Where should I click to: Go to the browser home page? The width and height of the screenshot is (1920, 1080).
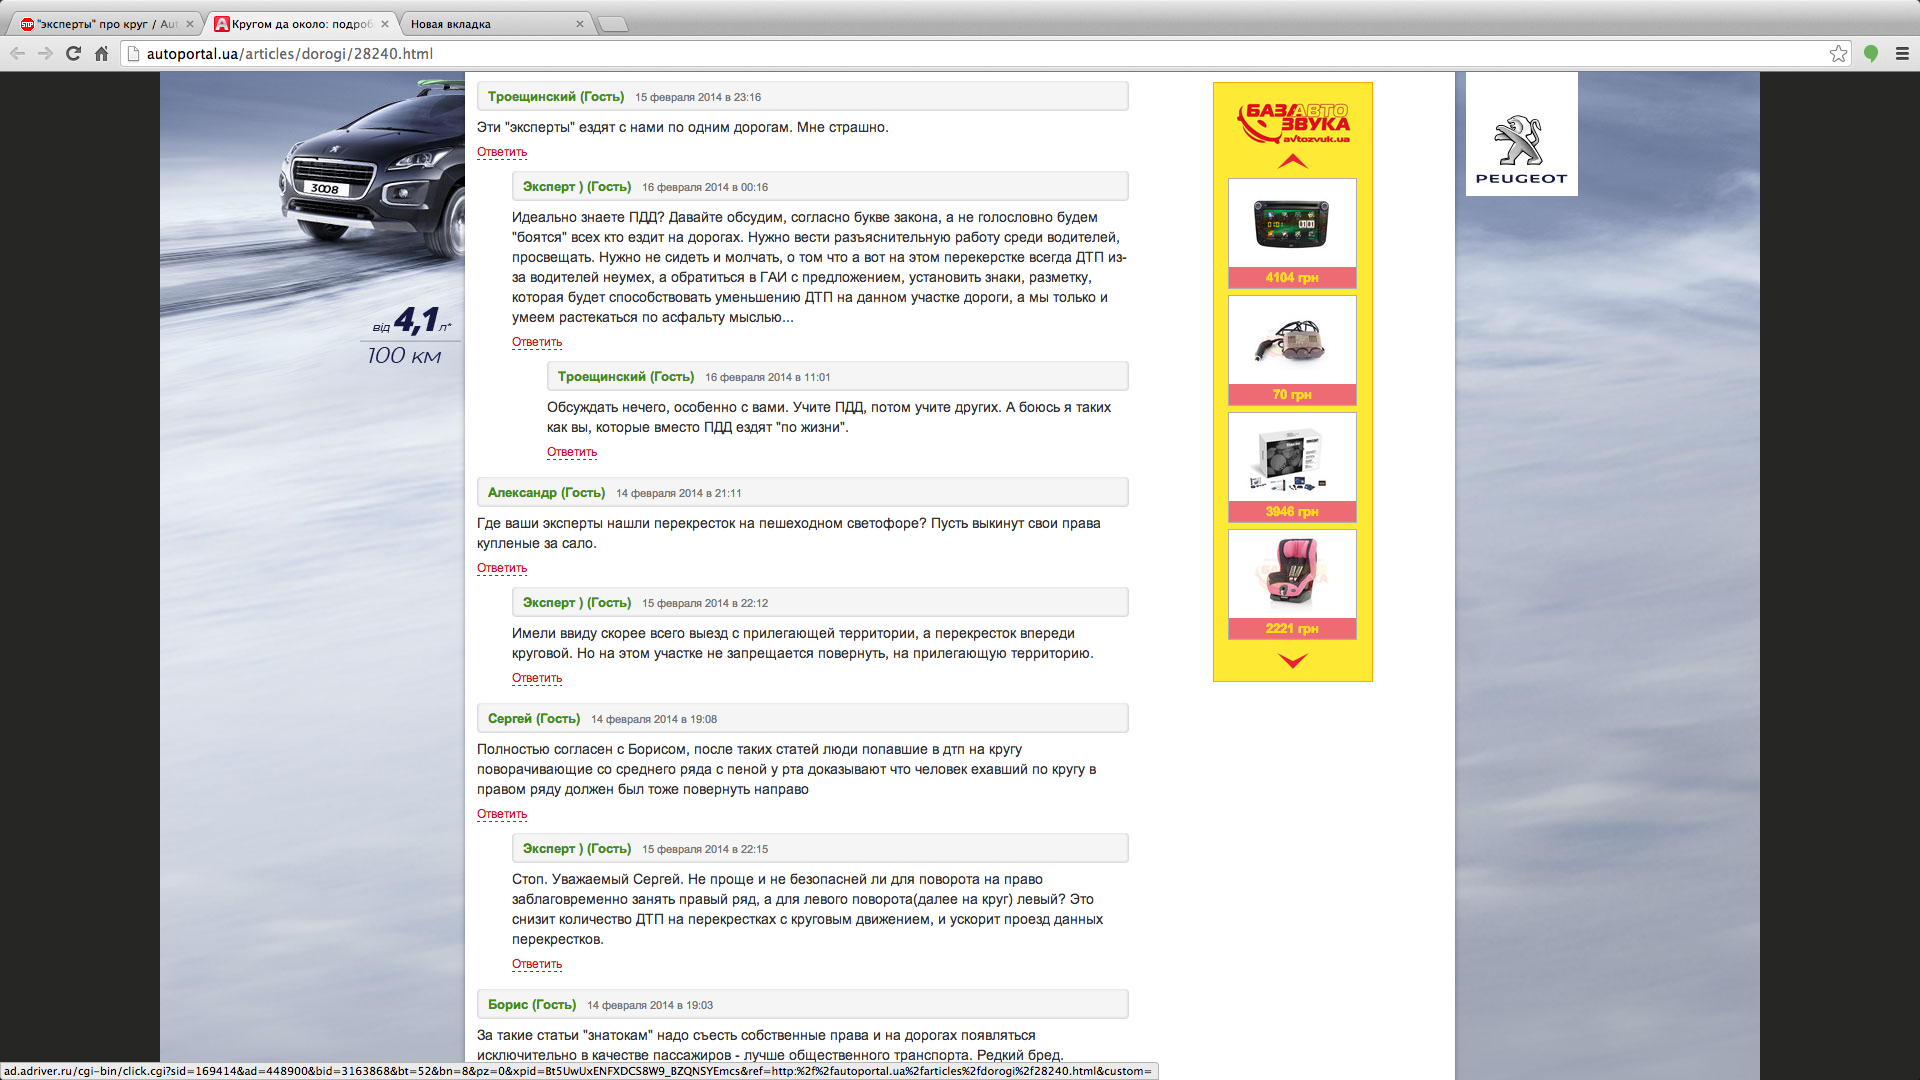click(101, 54)
